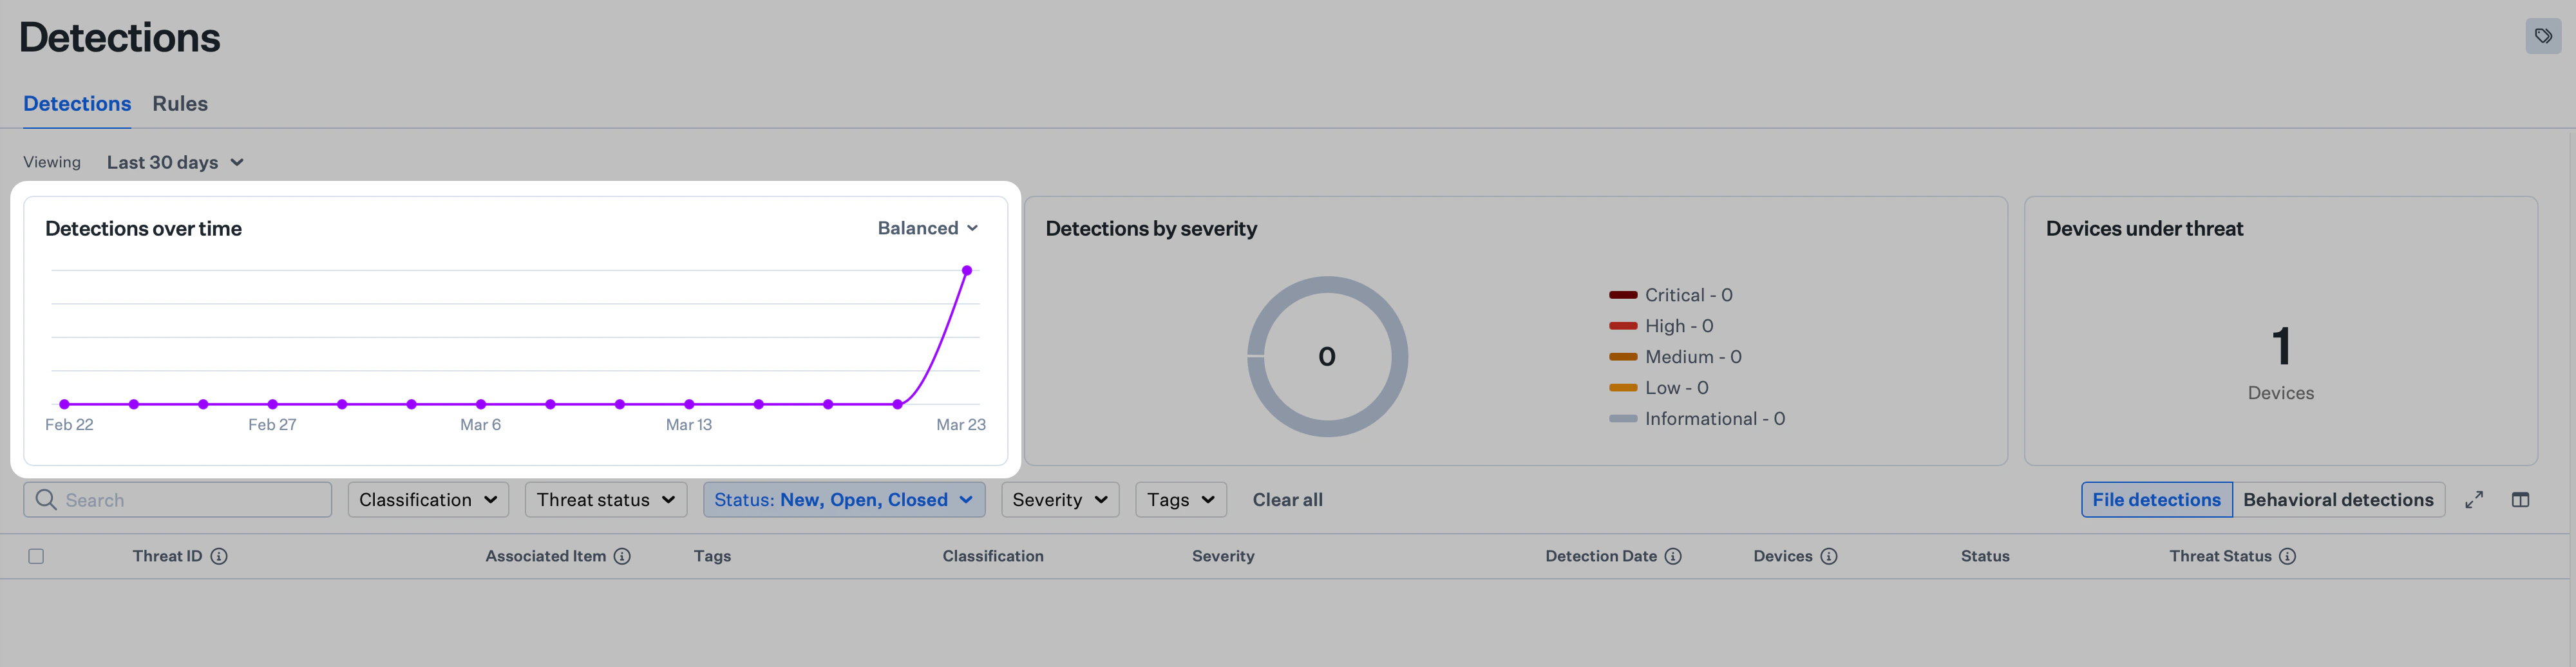Click the info icon beside Threat Status
The height and width of the screenshot is (667, 2576).
2288,556
